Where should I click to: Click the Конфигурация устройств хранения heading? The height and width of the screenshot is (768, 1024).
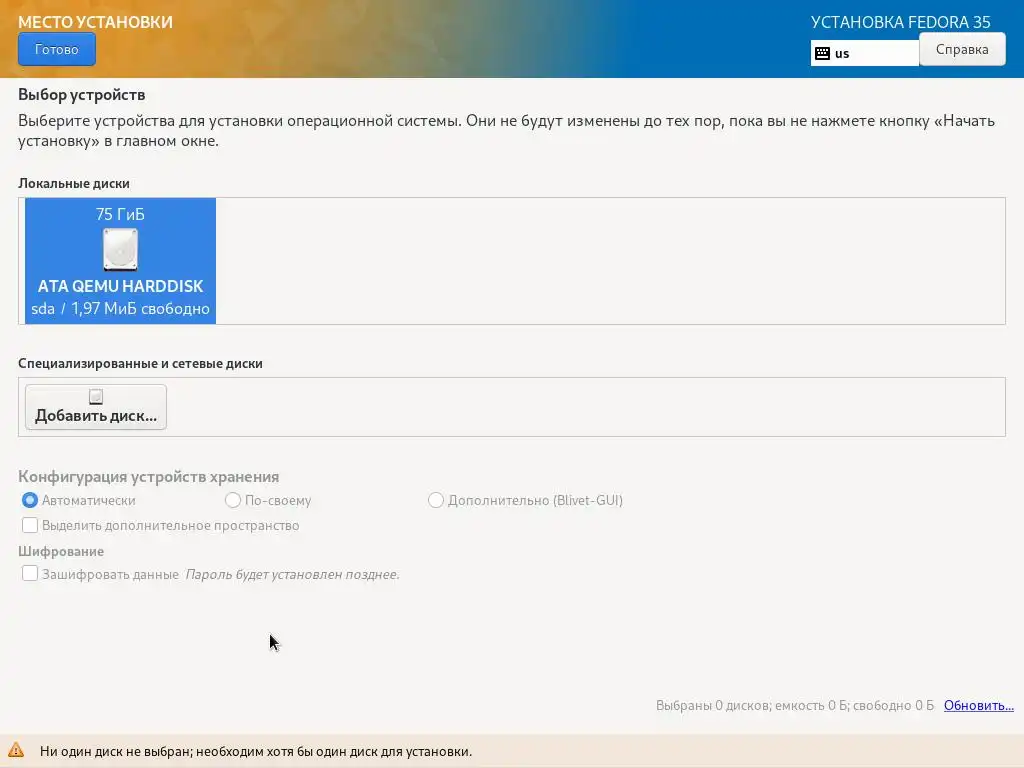(149, 477)
